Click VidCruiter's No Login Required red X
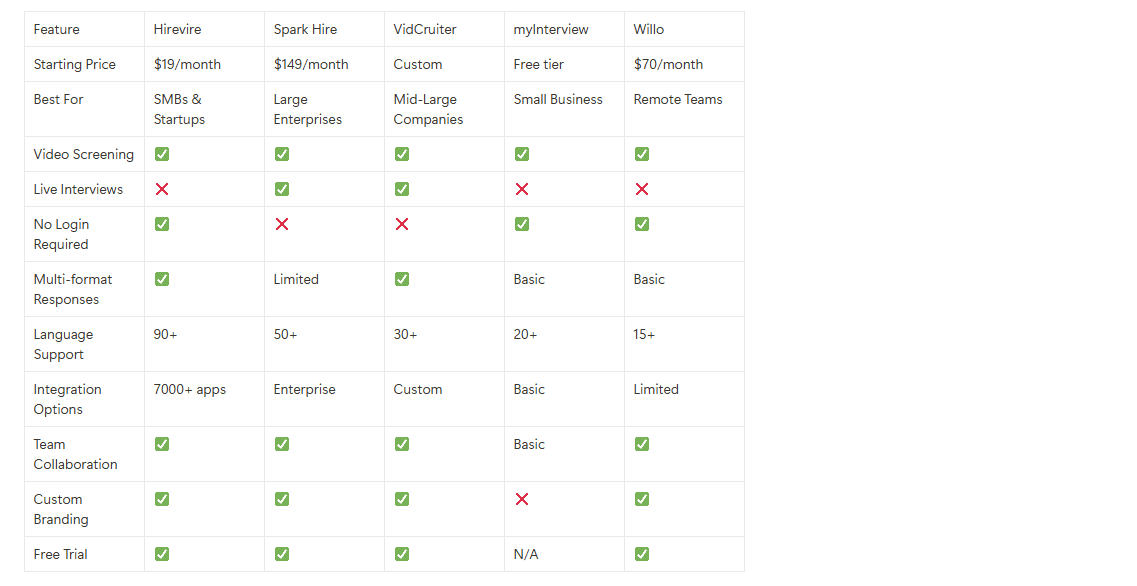Screen dimensions: 1137x586 (402, 224)
